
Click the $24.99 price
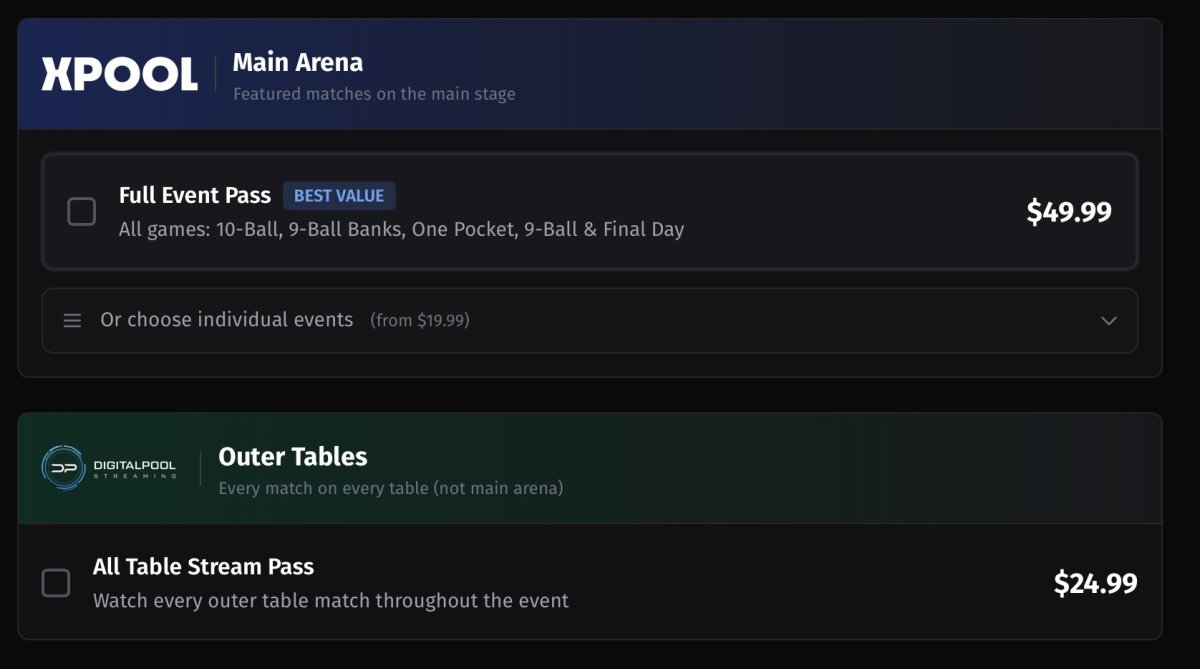1095,583
